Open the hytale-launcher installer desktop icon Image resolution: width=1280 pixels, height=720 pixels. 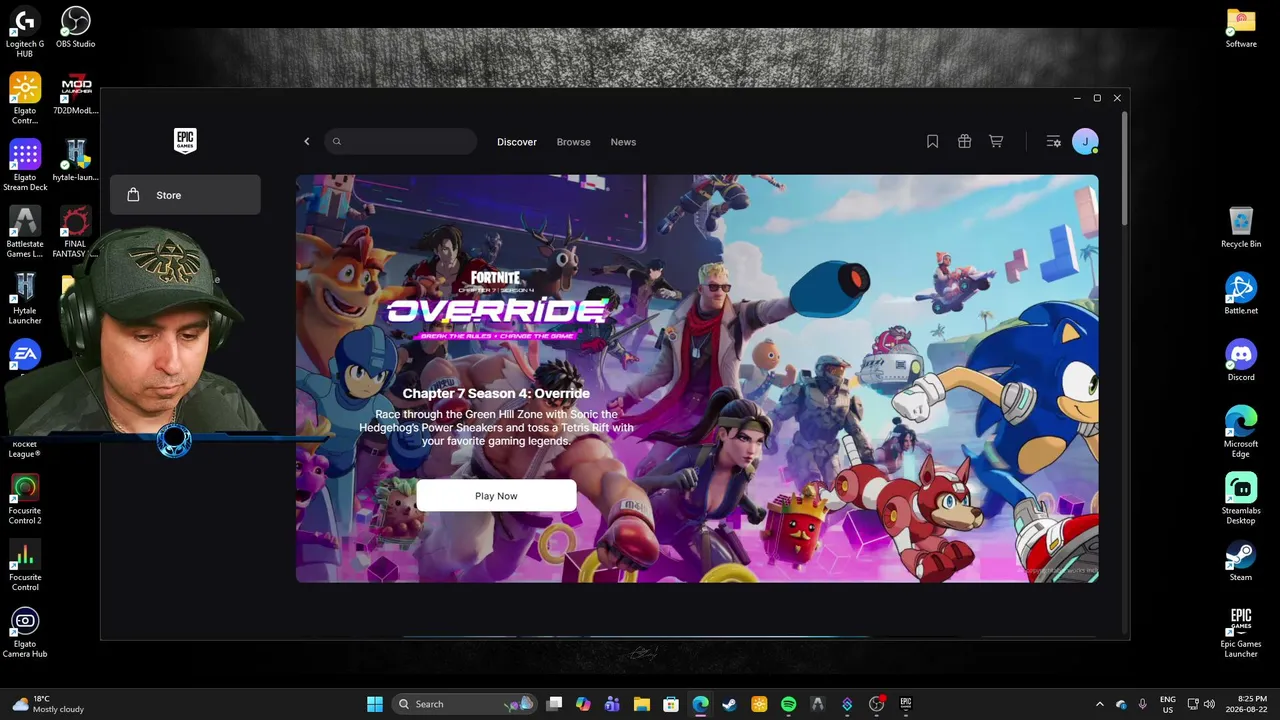tap(76, 161)
